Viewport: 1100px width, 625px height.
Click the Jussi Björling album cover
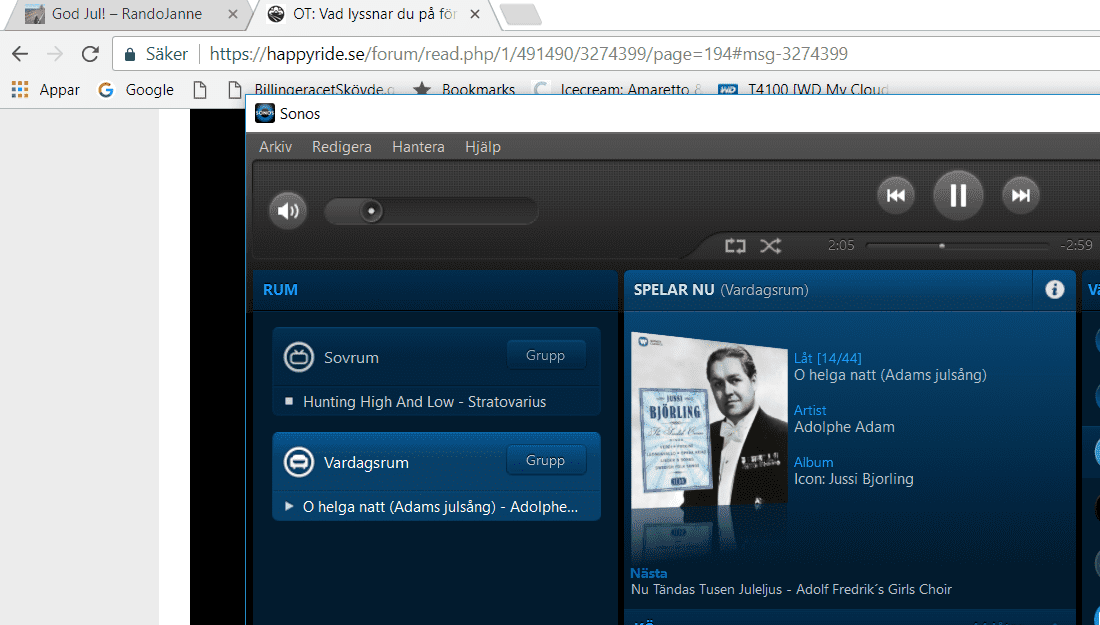709,419
